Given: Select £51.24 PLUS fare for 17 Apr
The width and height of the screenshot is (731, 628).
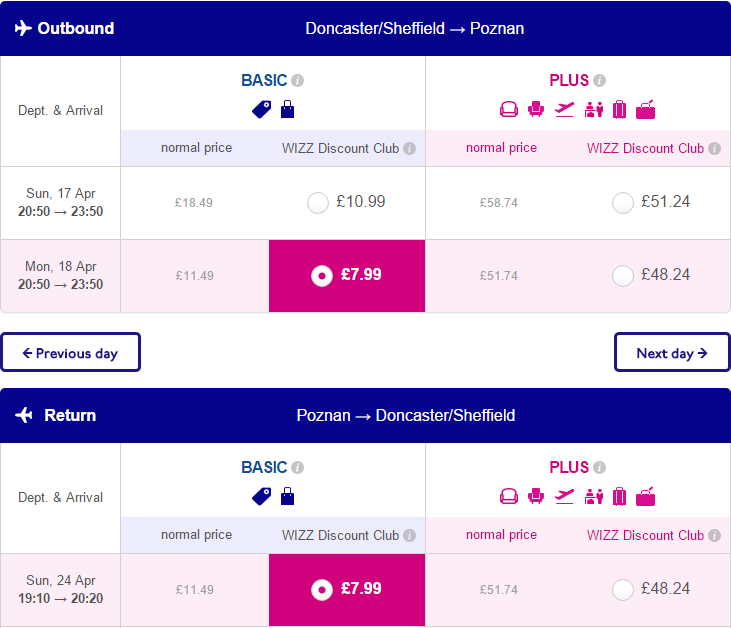Looking at the screenshot, I should coord(623,203).
